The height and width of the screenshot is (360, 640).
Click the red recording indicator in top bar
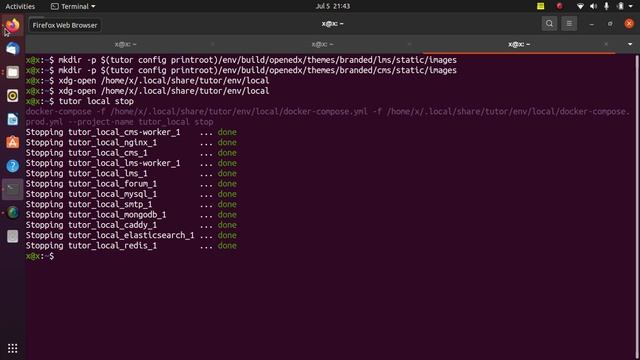(560, 6)
